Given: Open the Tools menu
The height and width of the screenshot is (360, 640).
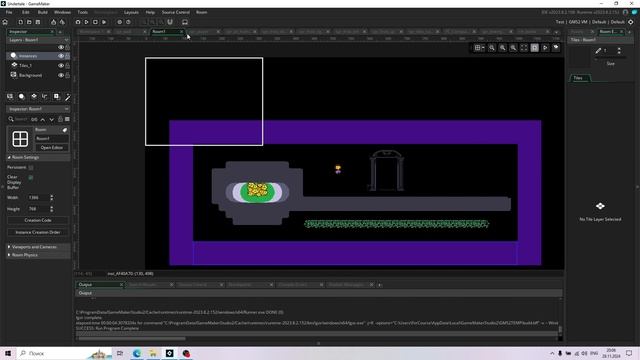Looking at the screenshot, I should (82, 12).
